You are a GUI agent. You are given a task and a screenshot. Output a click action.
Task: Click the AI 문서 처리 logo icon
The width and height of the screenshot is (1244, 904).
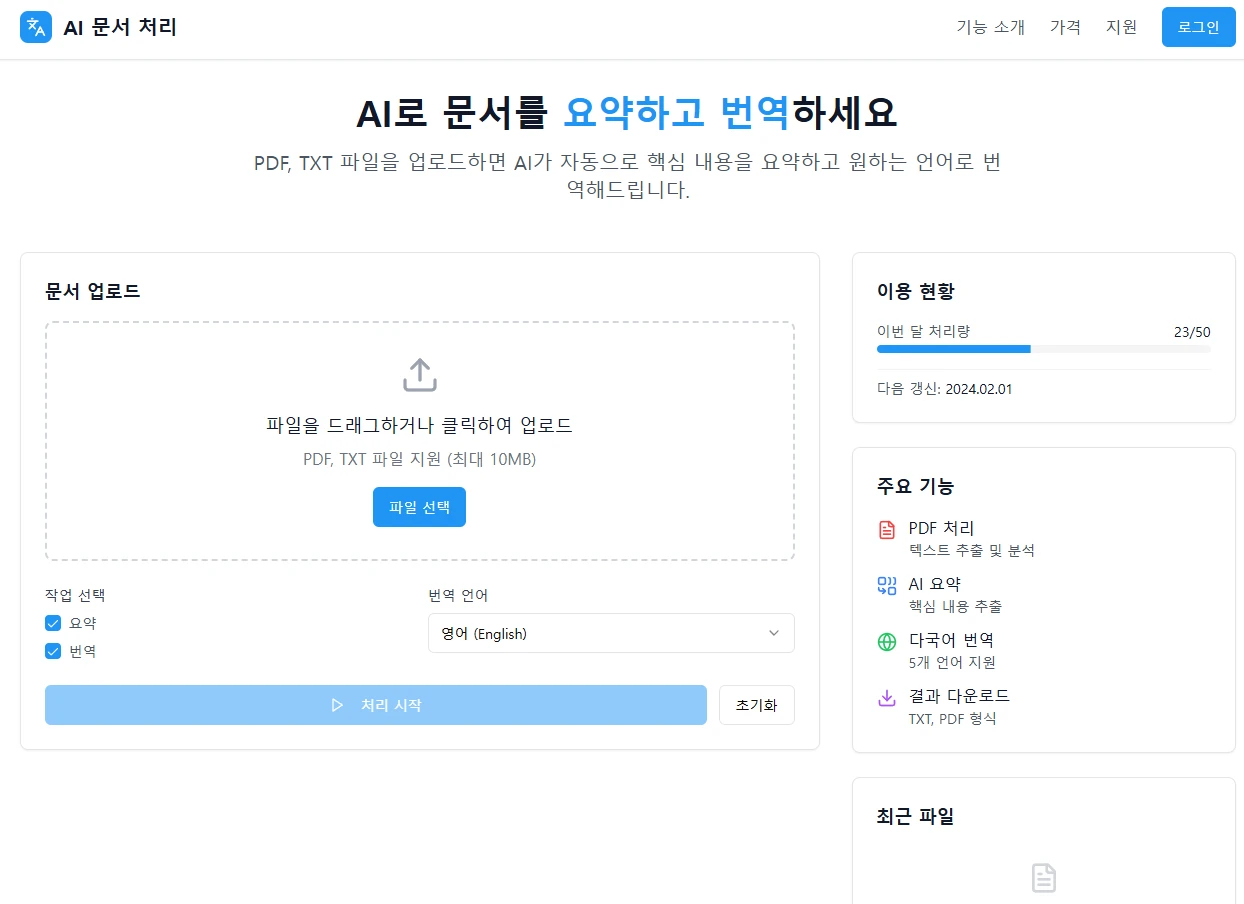coord(35,27)
